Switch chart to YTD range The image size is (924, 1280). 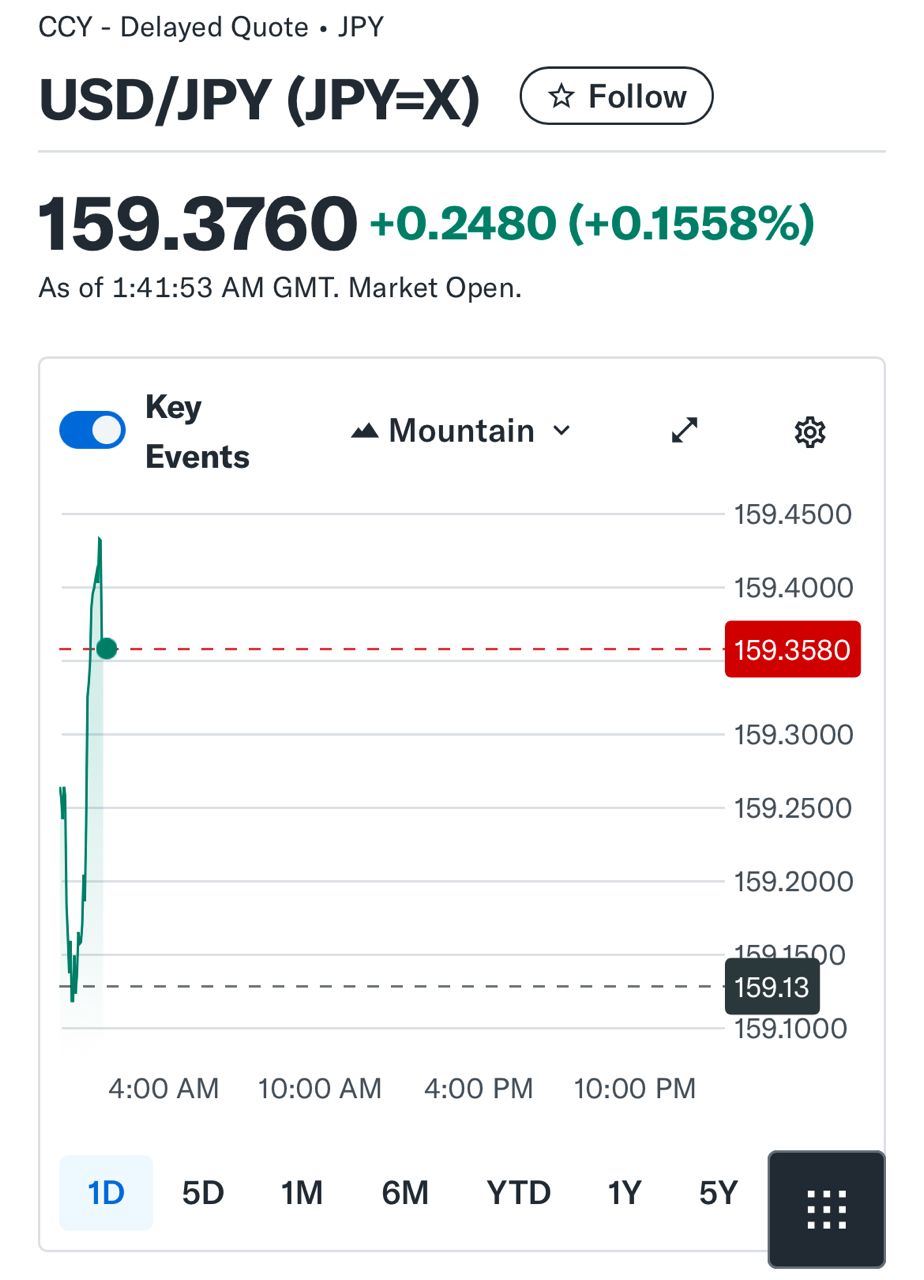click(518, 1193)
